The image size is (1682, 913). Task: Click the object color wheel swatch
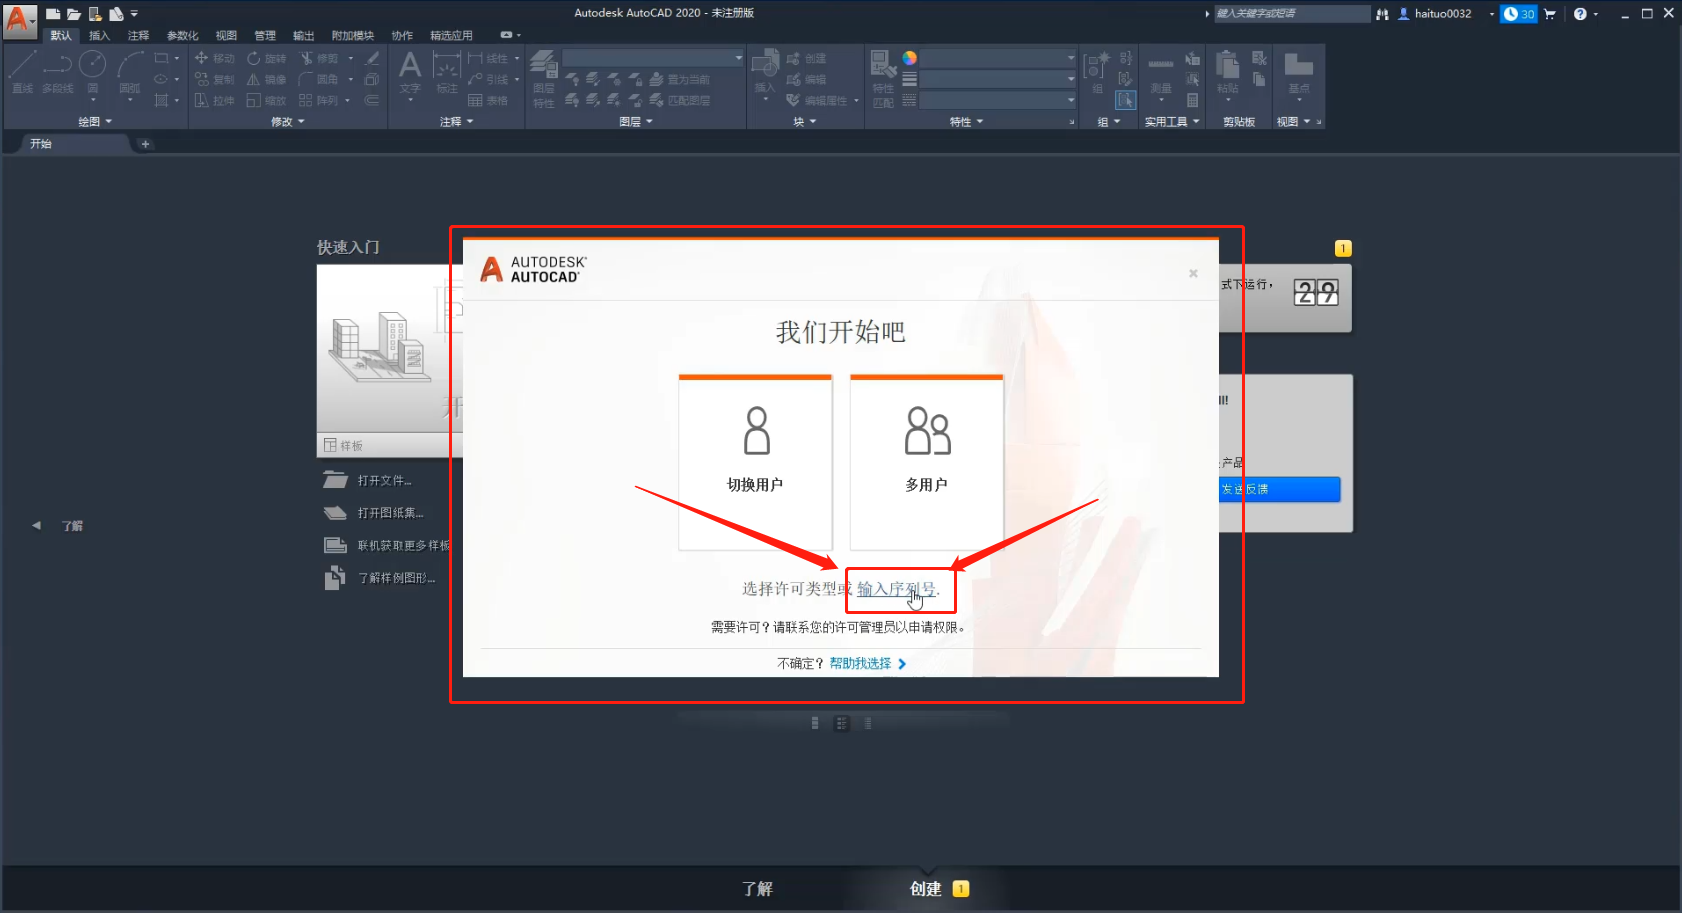pos(909,58)
